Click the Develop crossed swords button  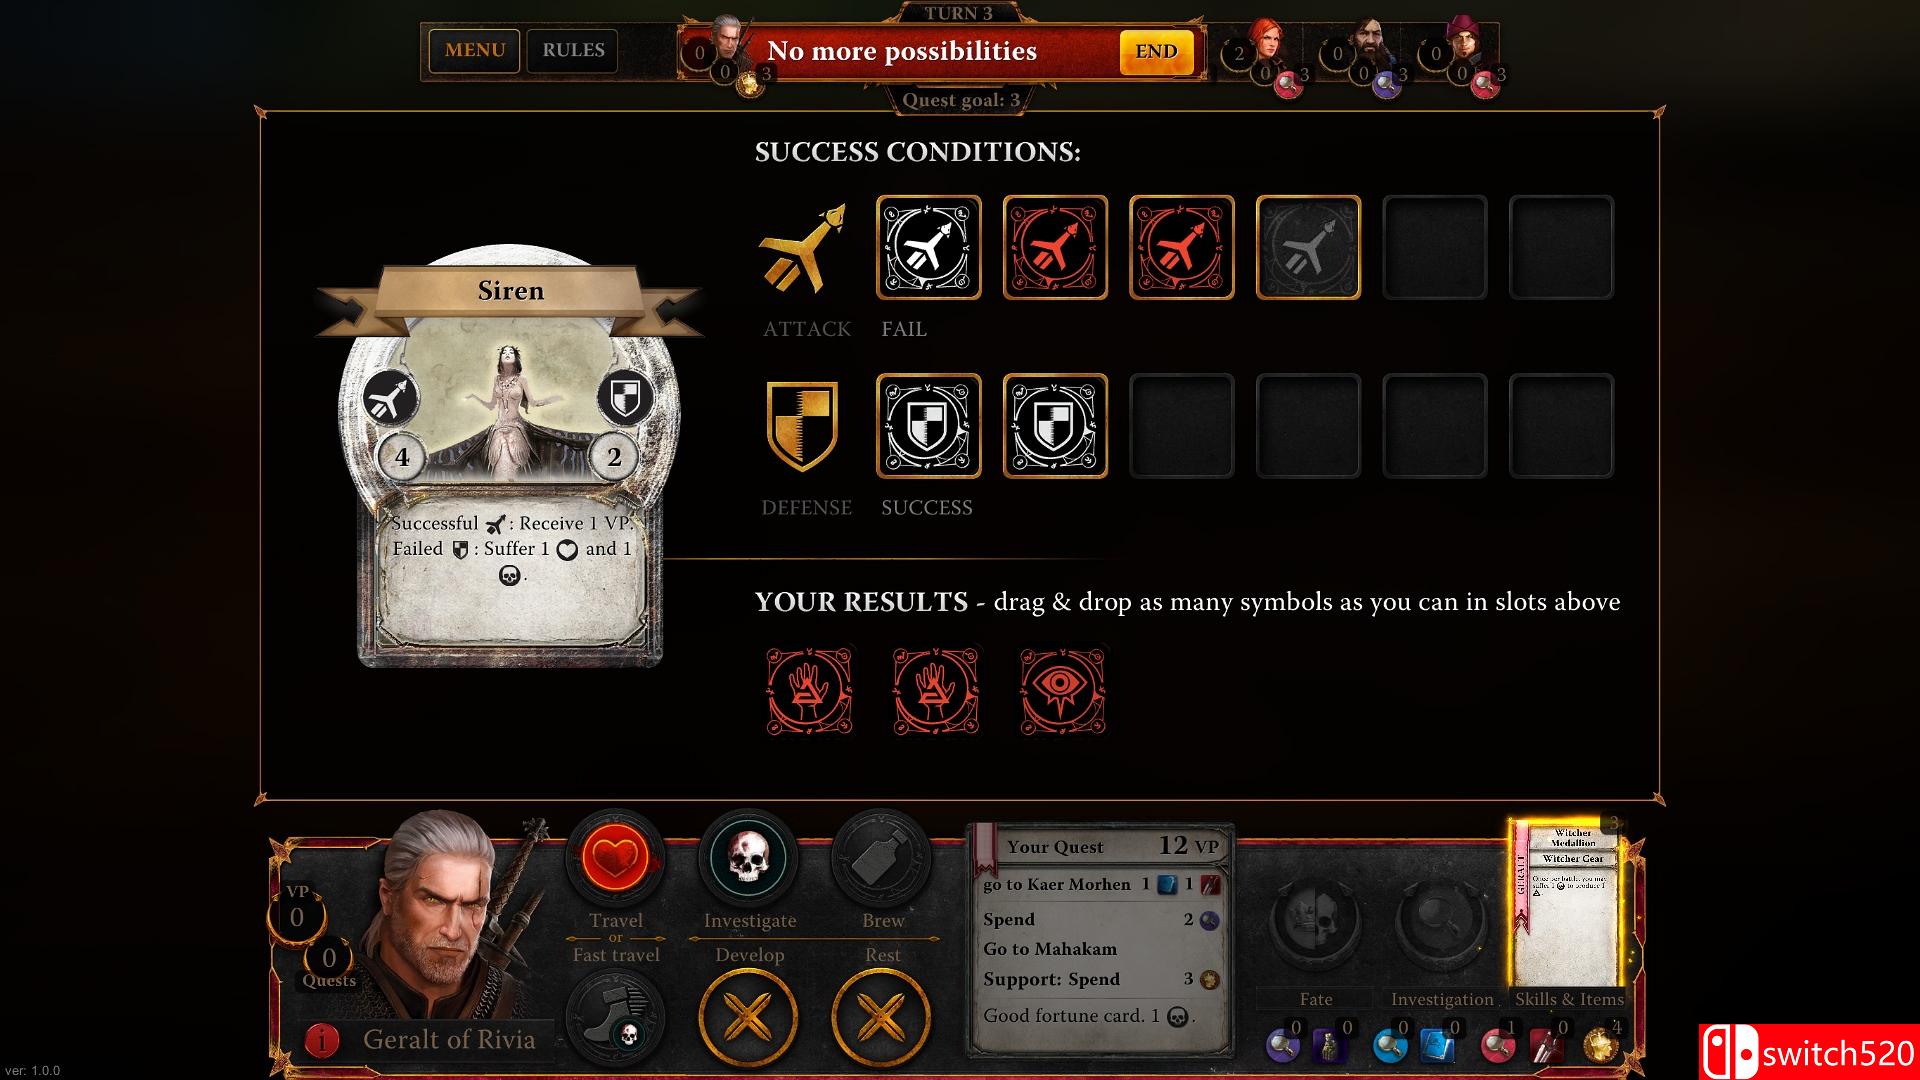point(748,1019)
